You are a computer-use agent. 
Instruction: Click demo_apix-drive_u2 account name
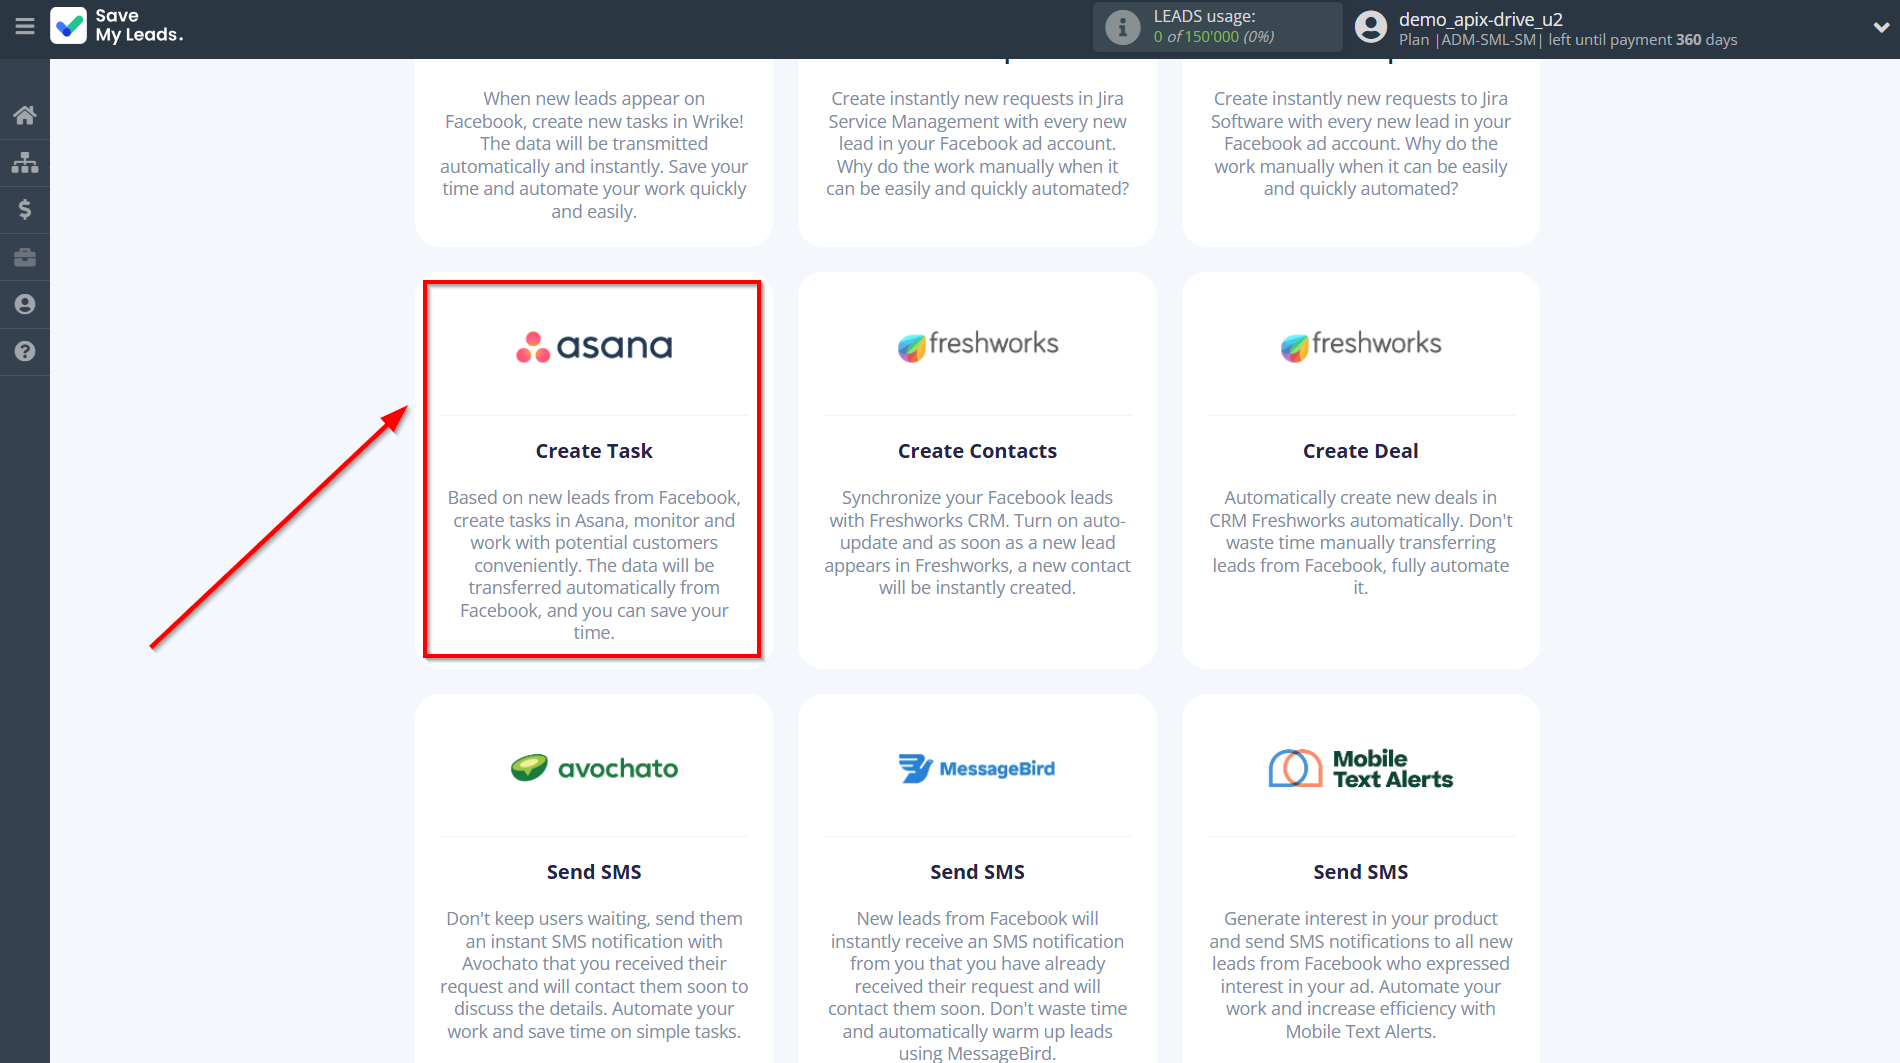click(1480, 19)
